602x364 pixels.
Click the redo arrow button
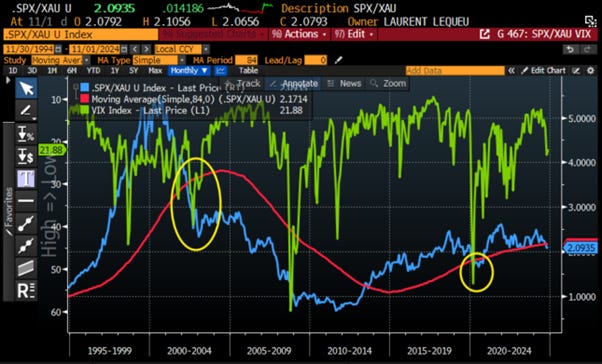pos(588,49)
